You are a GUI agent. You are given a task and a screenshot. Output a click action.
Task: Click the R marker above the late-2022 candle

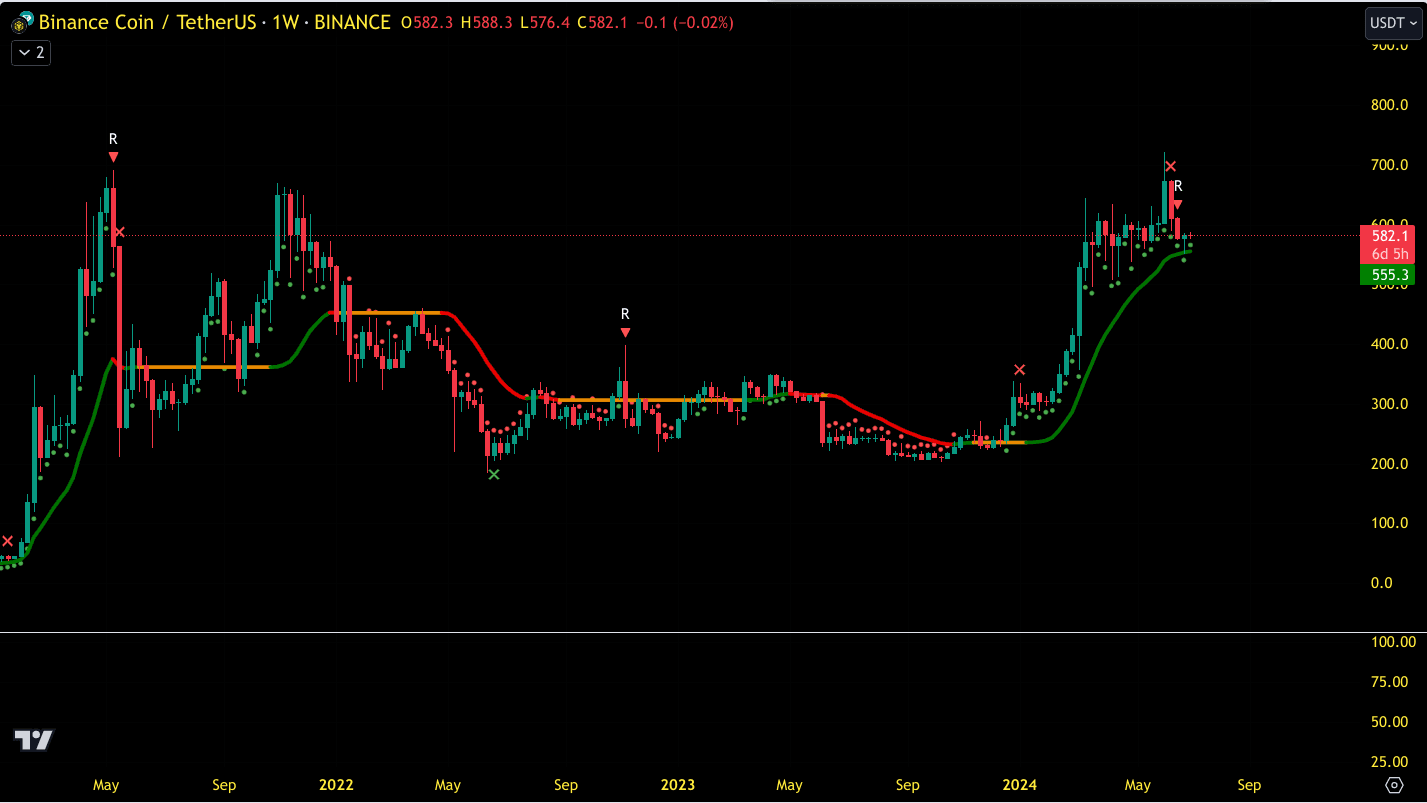click(625, 314)
